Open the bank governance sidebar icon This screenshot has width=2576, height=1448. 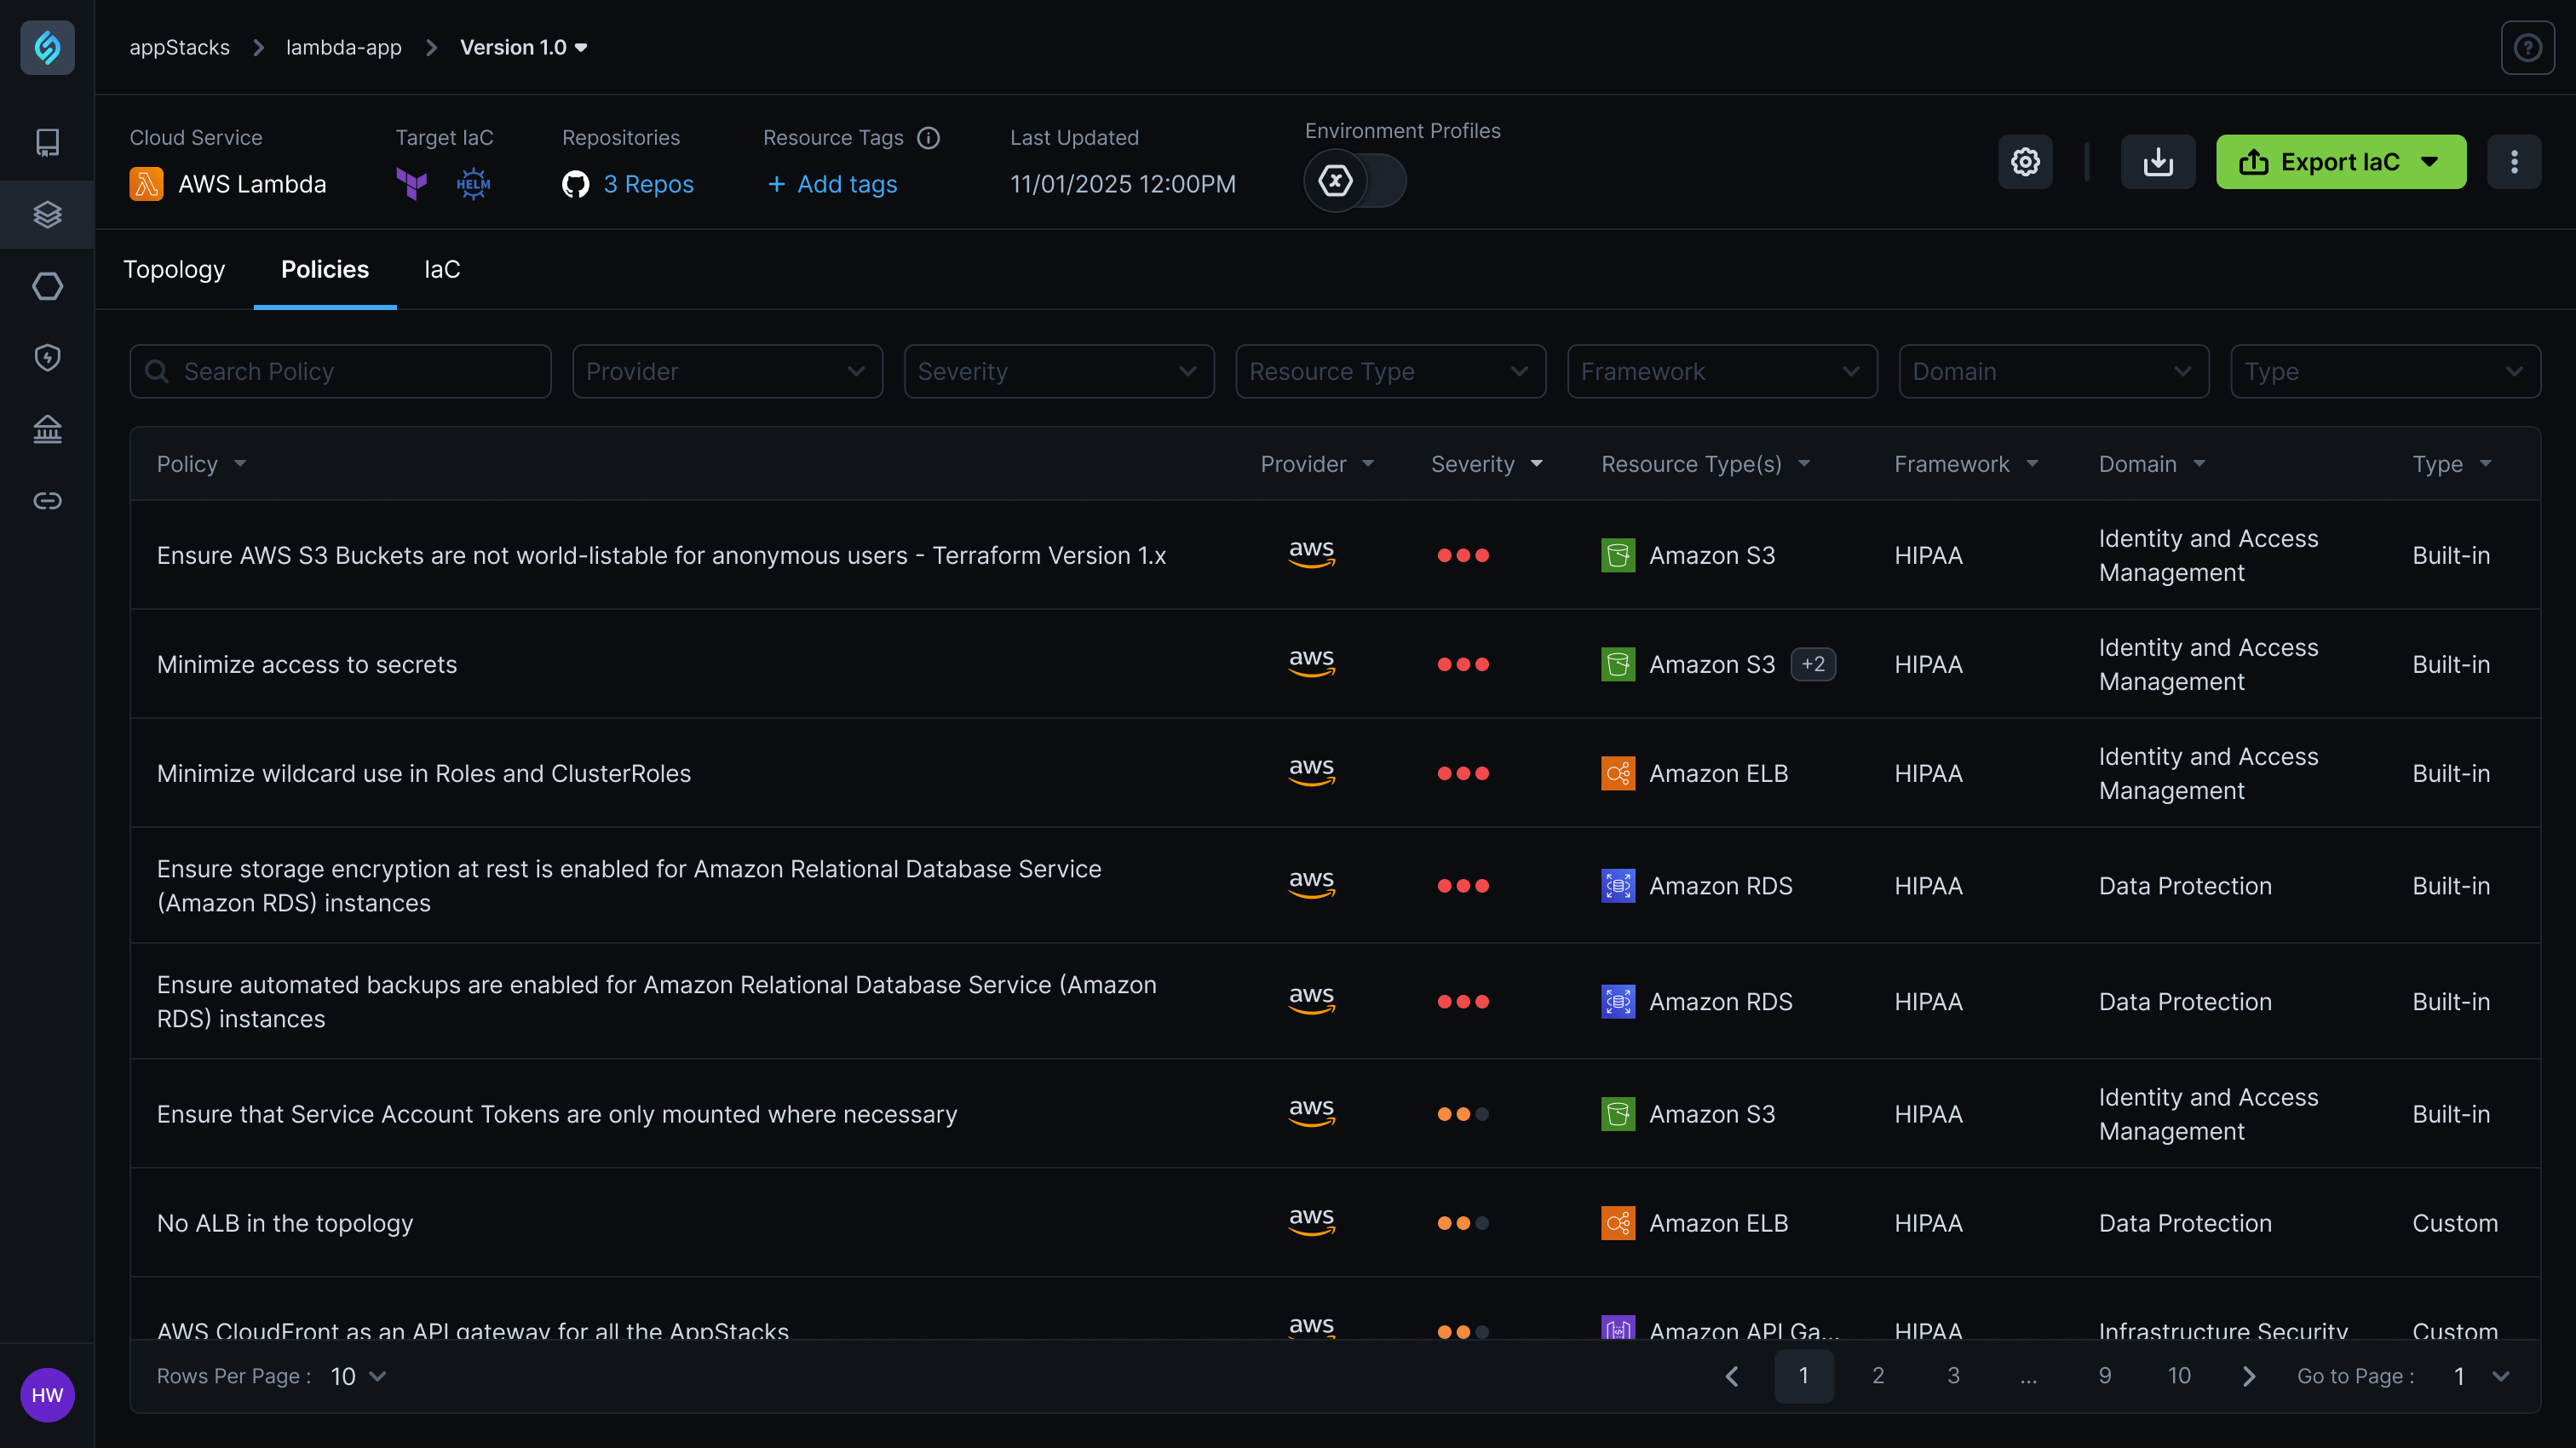(47, 429)
